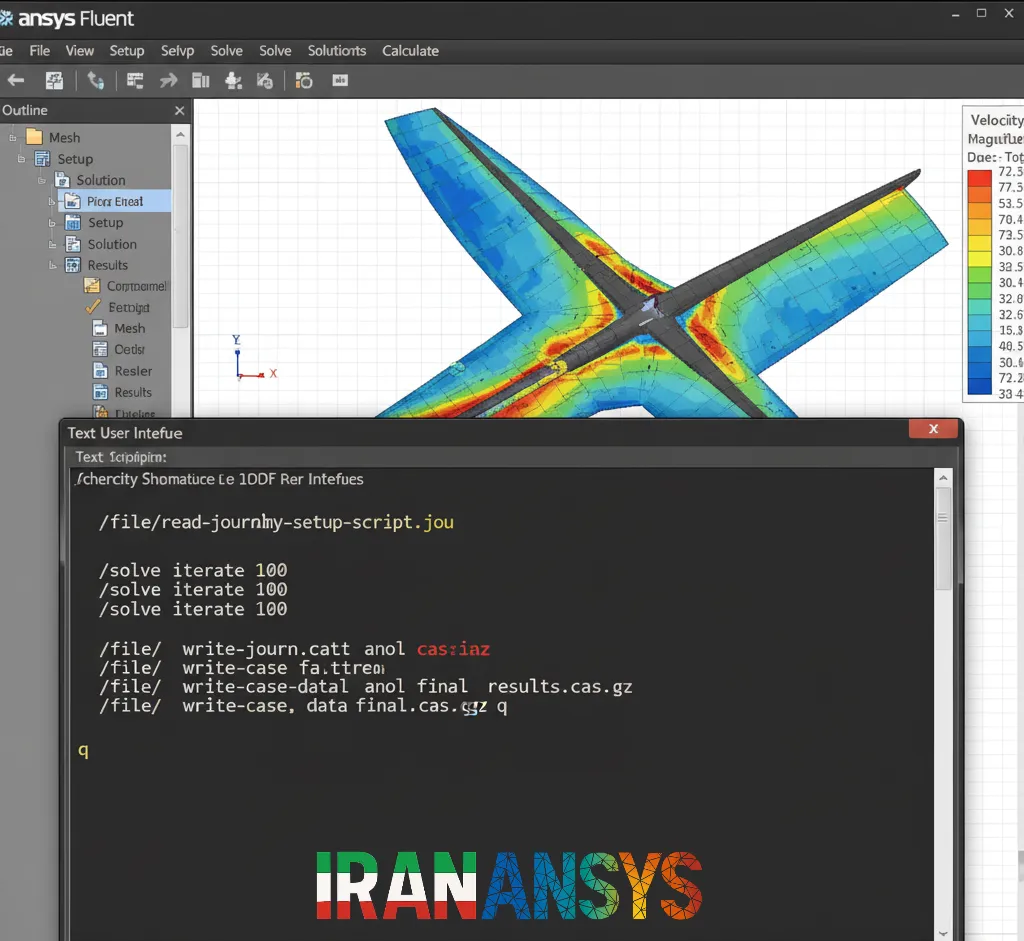Select the Comtoamel item icon
The height and width of the screenshot is (941, 1024).
coord(92,286)
